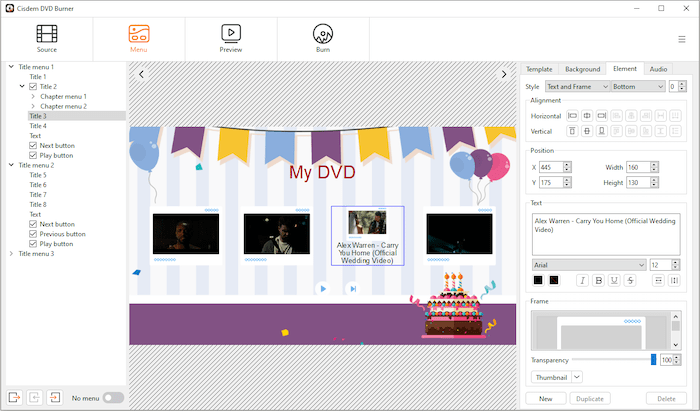
Task: Open the Source step
Action: 47,37
